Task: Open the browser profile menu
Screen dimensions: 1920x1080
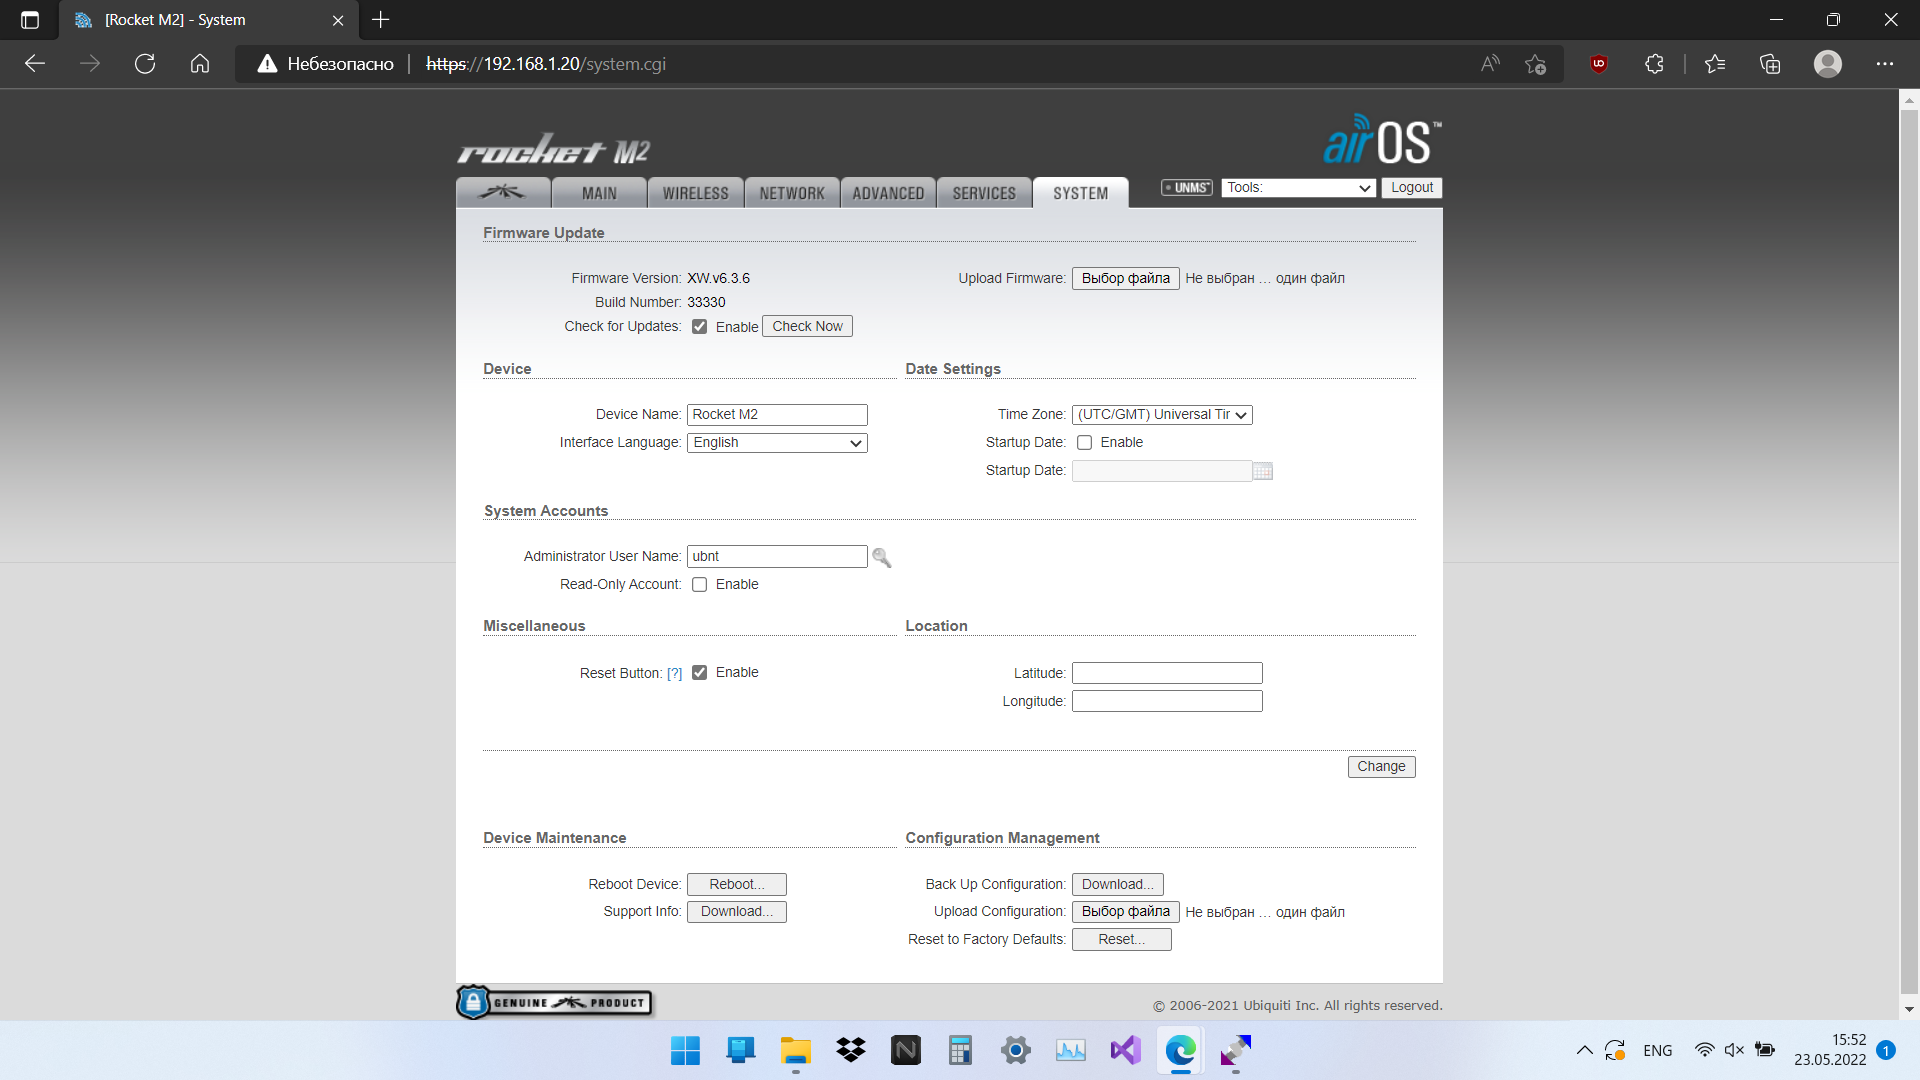Action: (x=1828, y=64)
